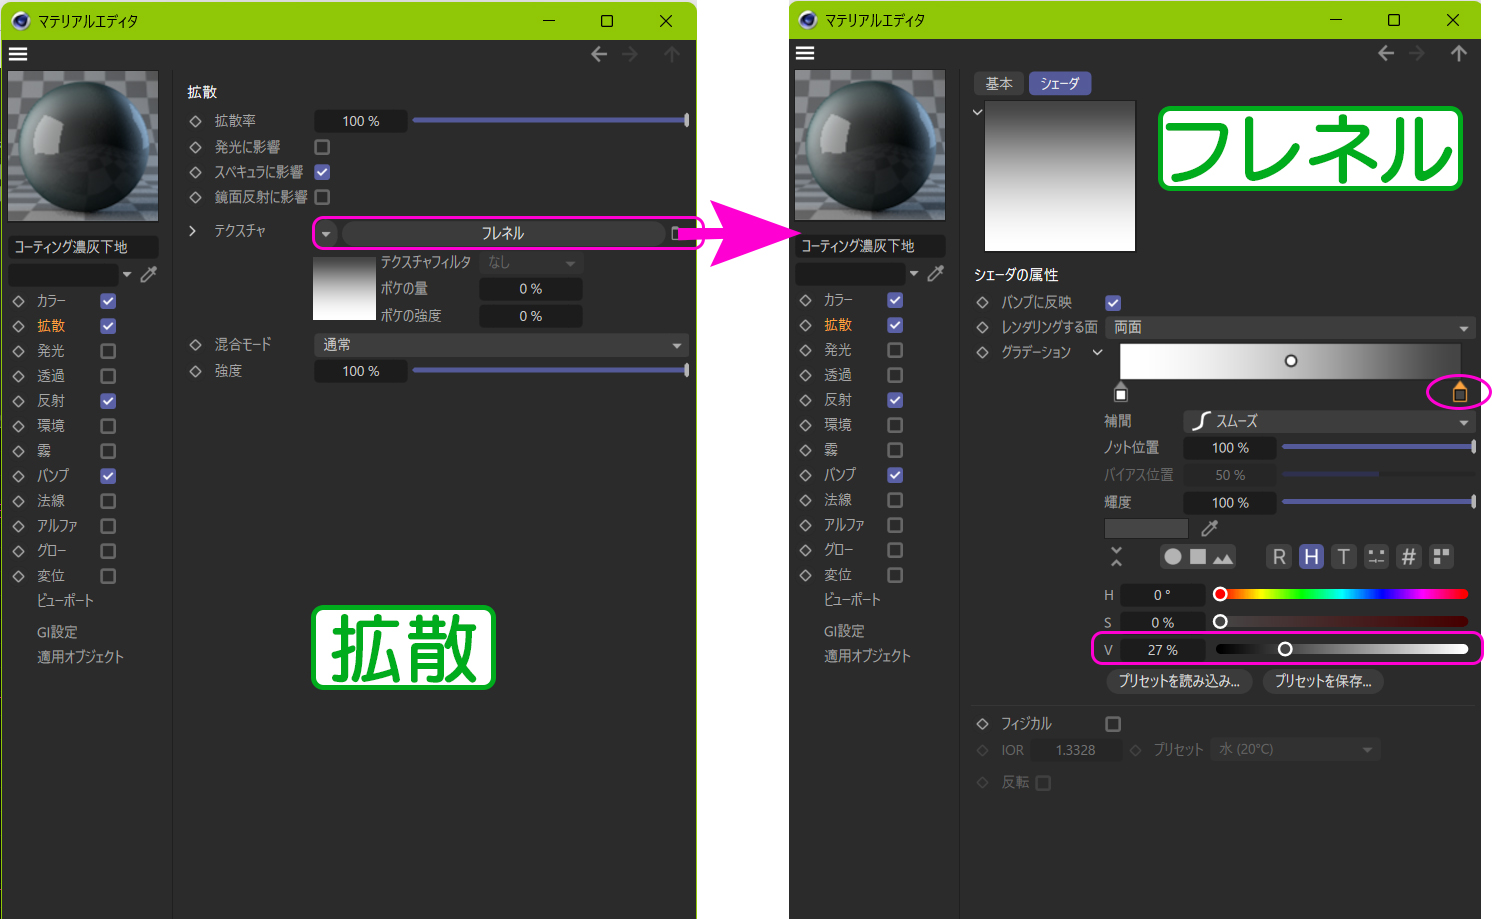Image resolution: width=1492 pixels, height=919 pixels.
Task: Switch to the 基本 tab
Action: 998,84
